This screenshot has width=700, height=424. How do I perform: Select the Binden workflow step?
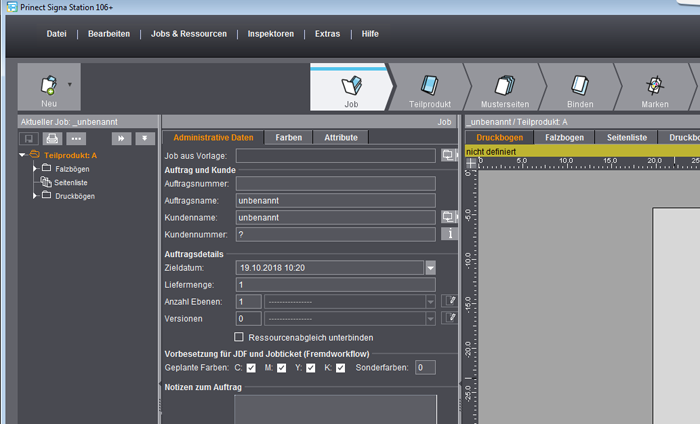(x=580, y=88)
